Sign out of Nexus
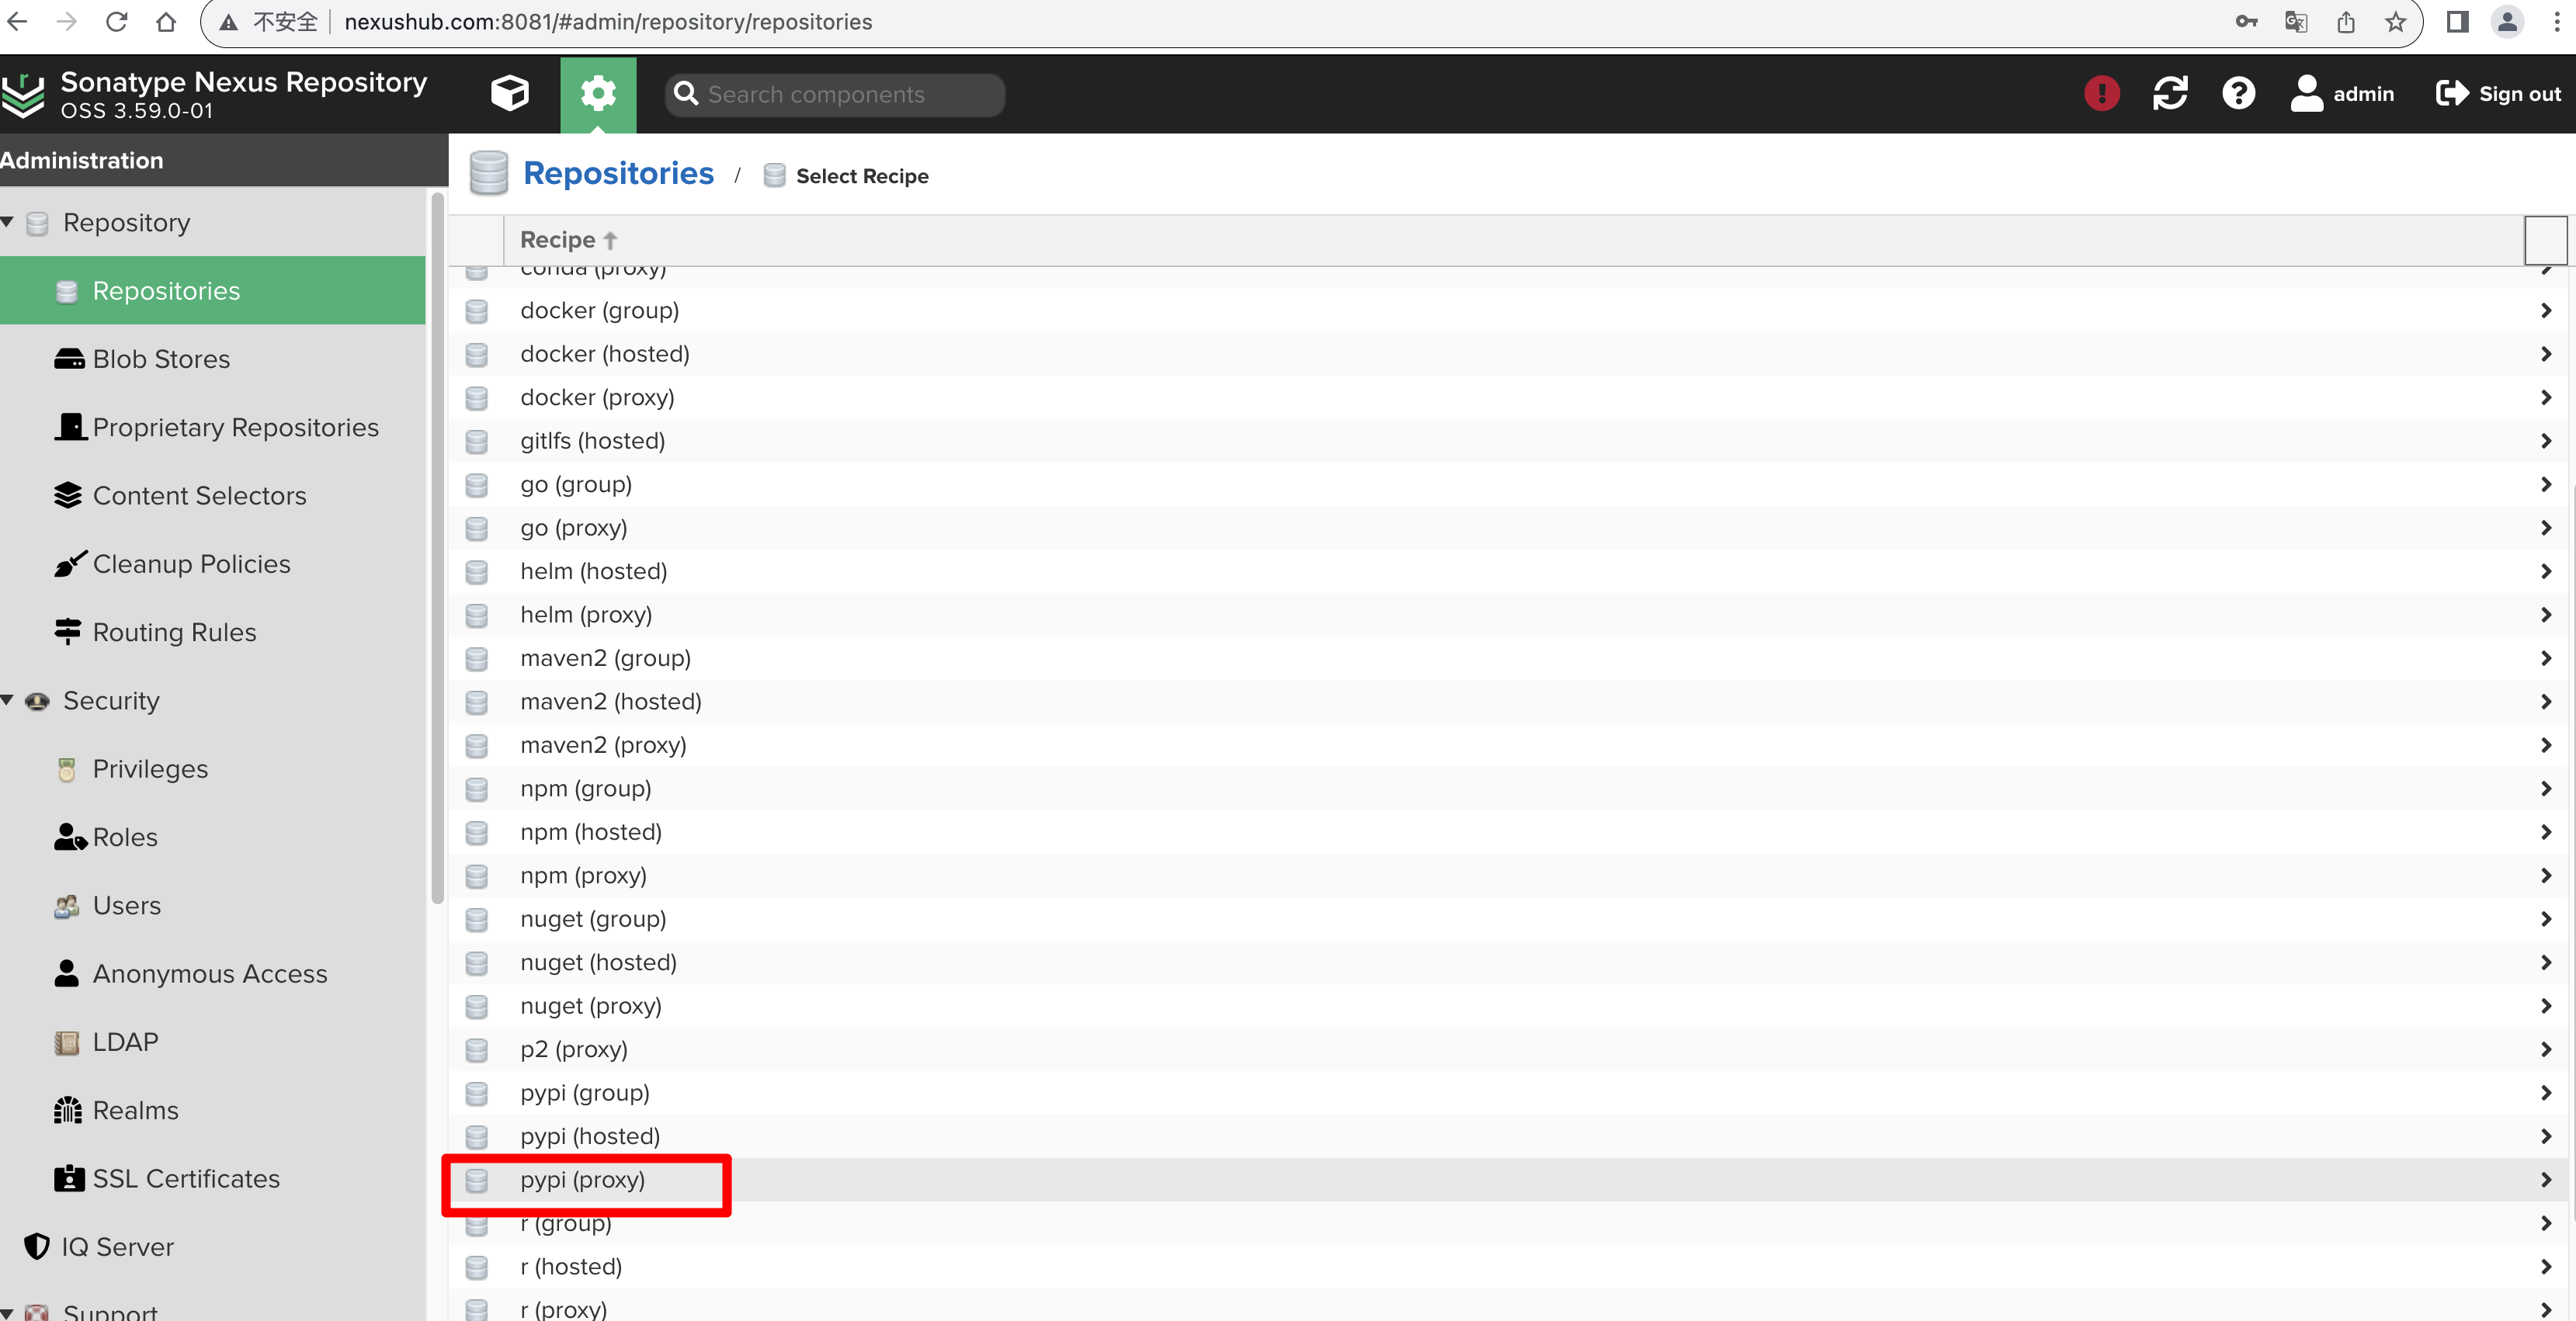Screen dimensions: 2576x1321 click(2498, 93)
